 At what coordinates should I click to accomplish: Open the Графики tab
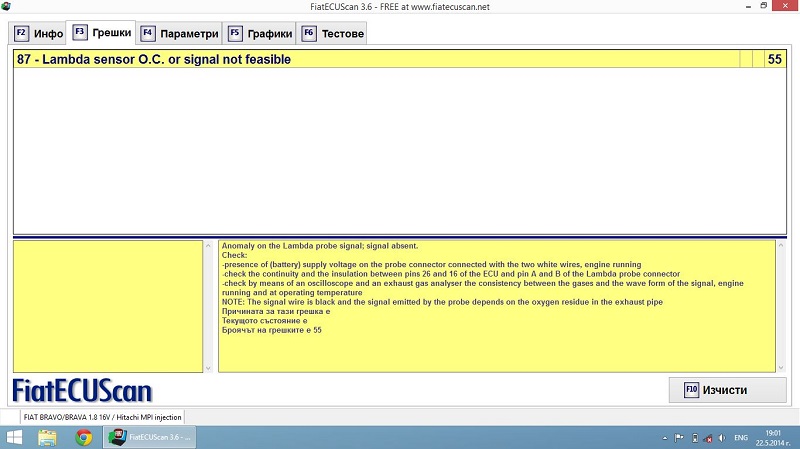tap(260, 34)
